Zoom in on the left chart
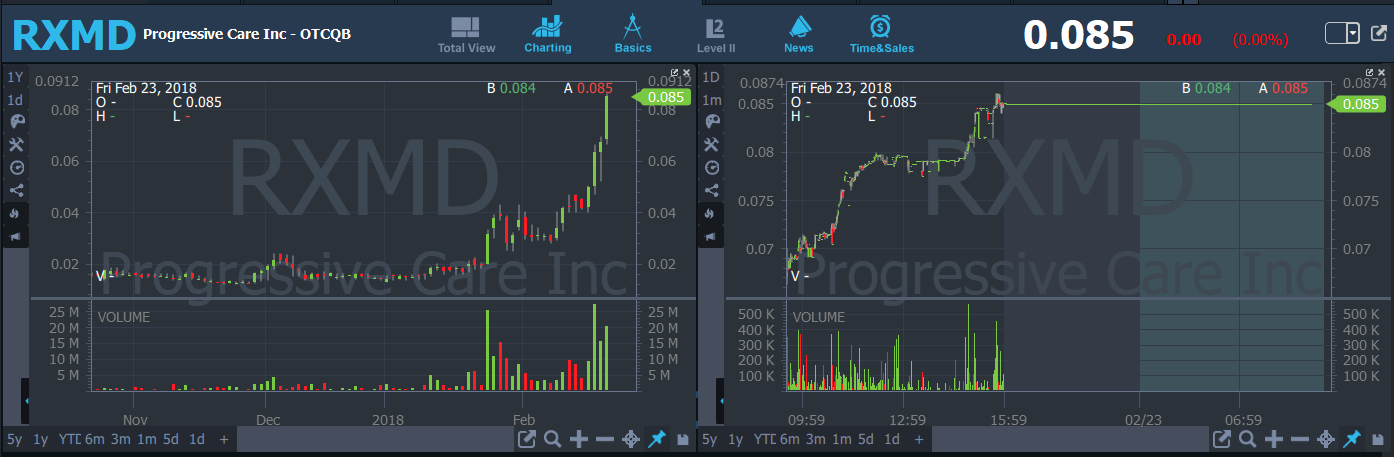 point(579,439)
